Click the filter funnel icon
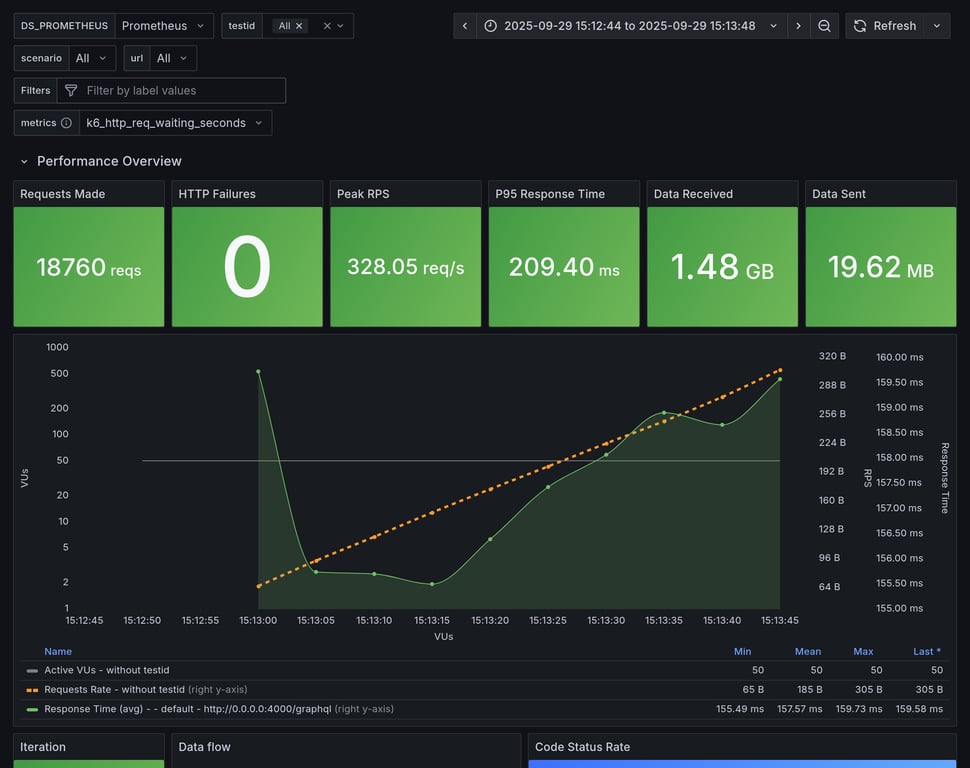 coord(71,90)
